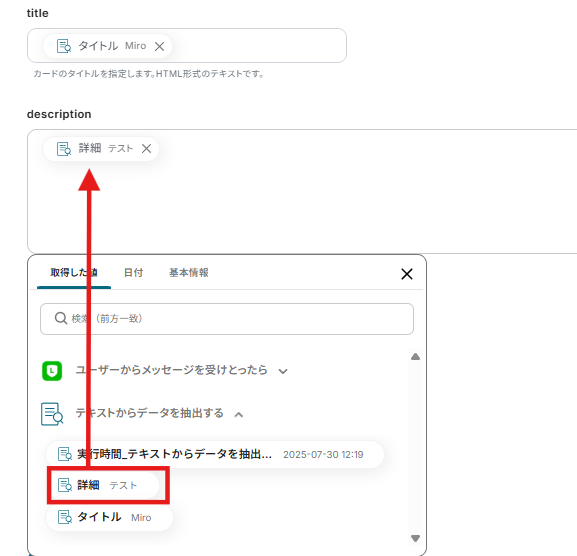Click the scroll down arrow in popup
The image size is (577, 556).
[415, 538]
